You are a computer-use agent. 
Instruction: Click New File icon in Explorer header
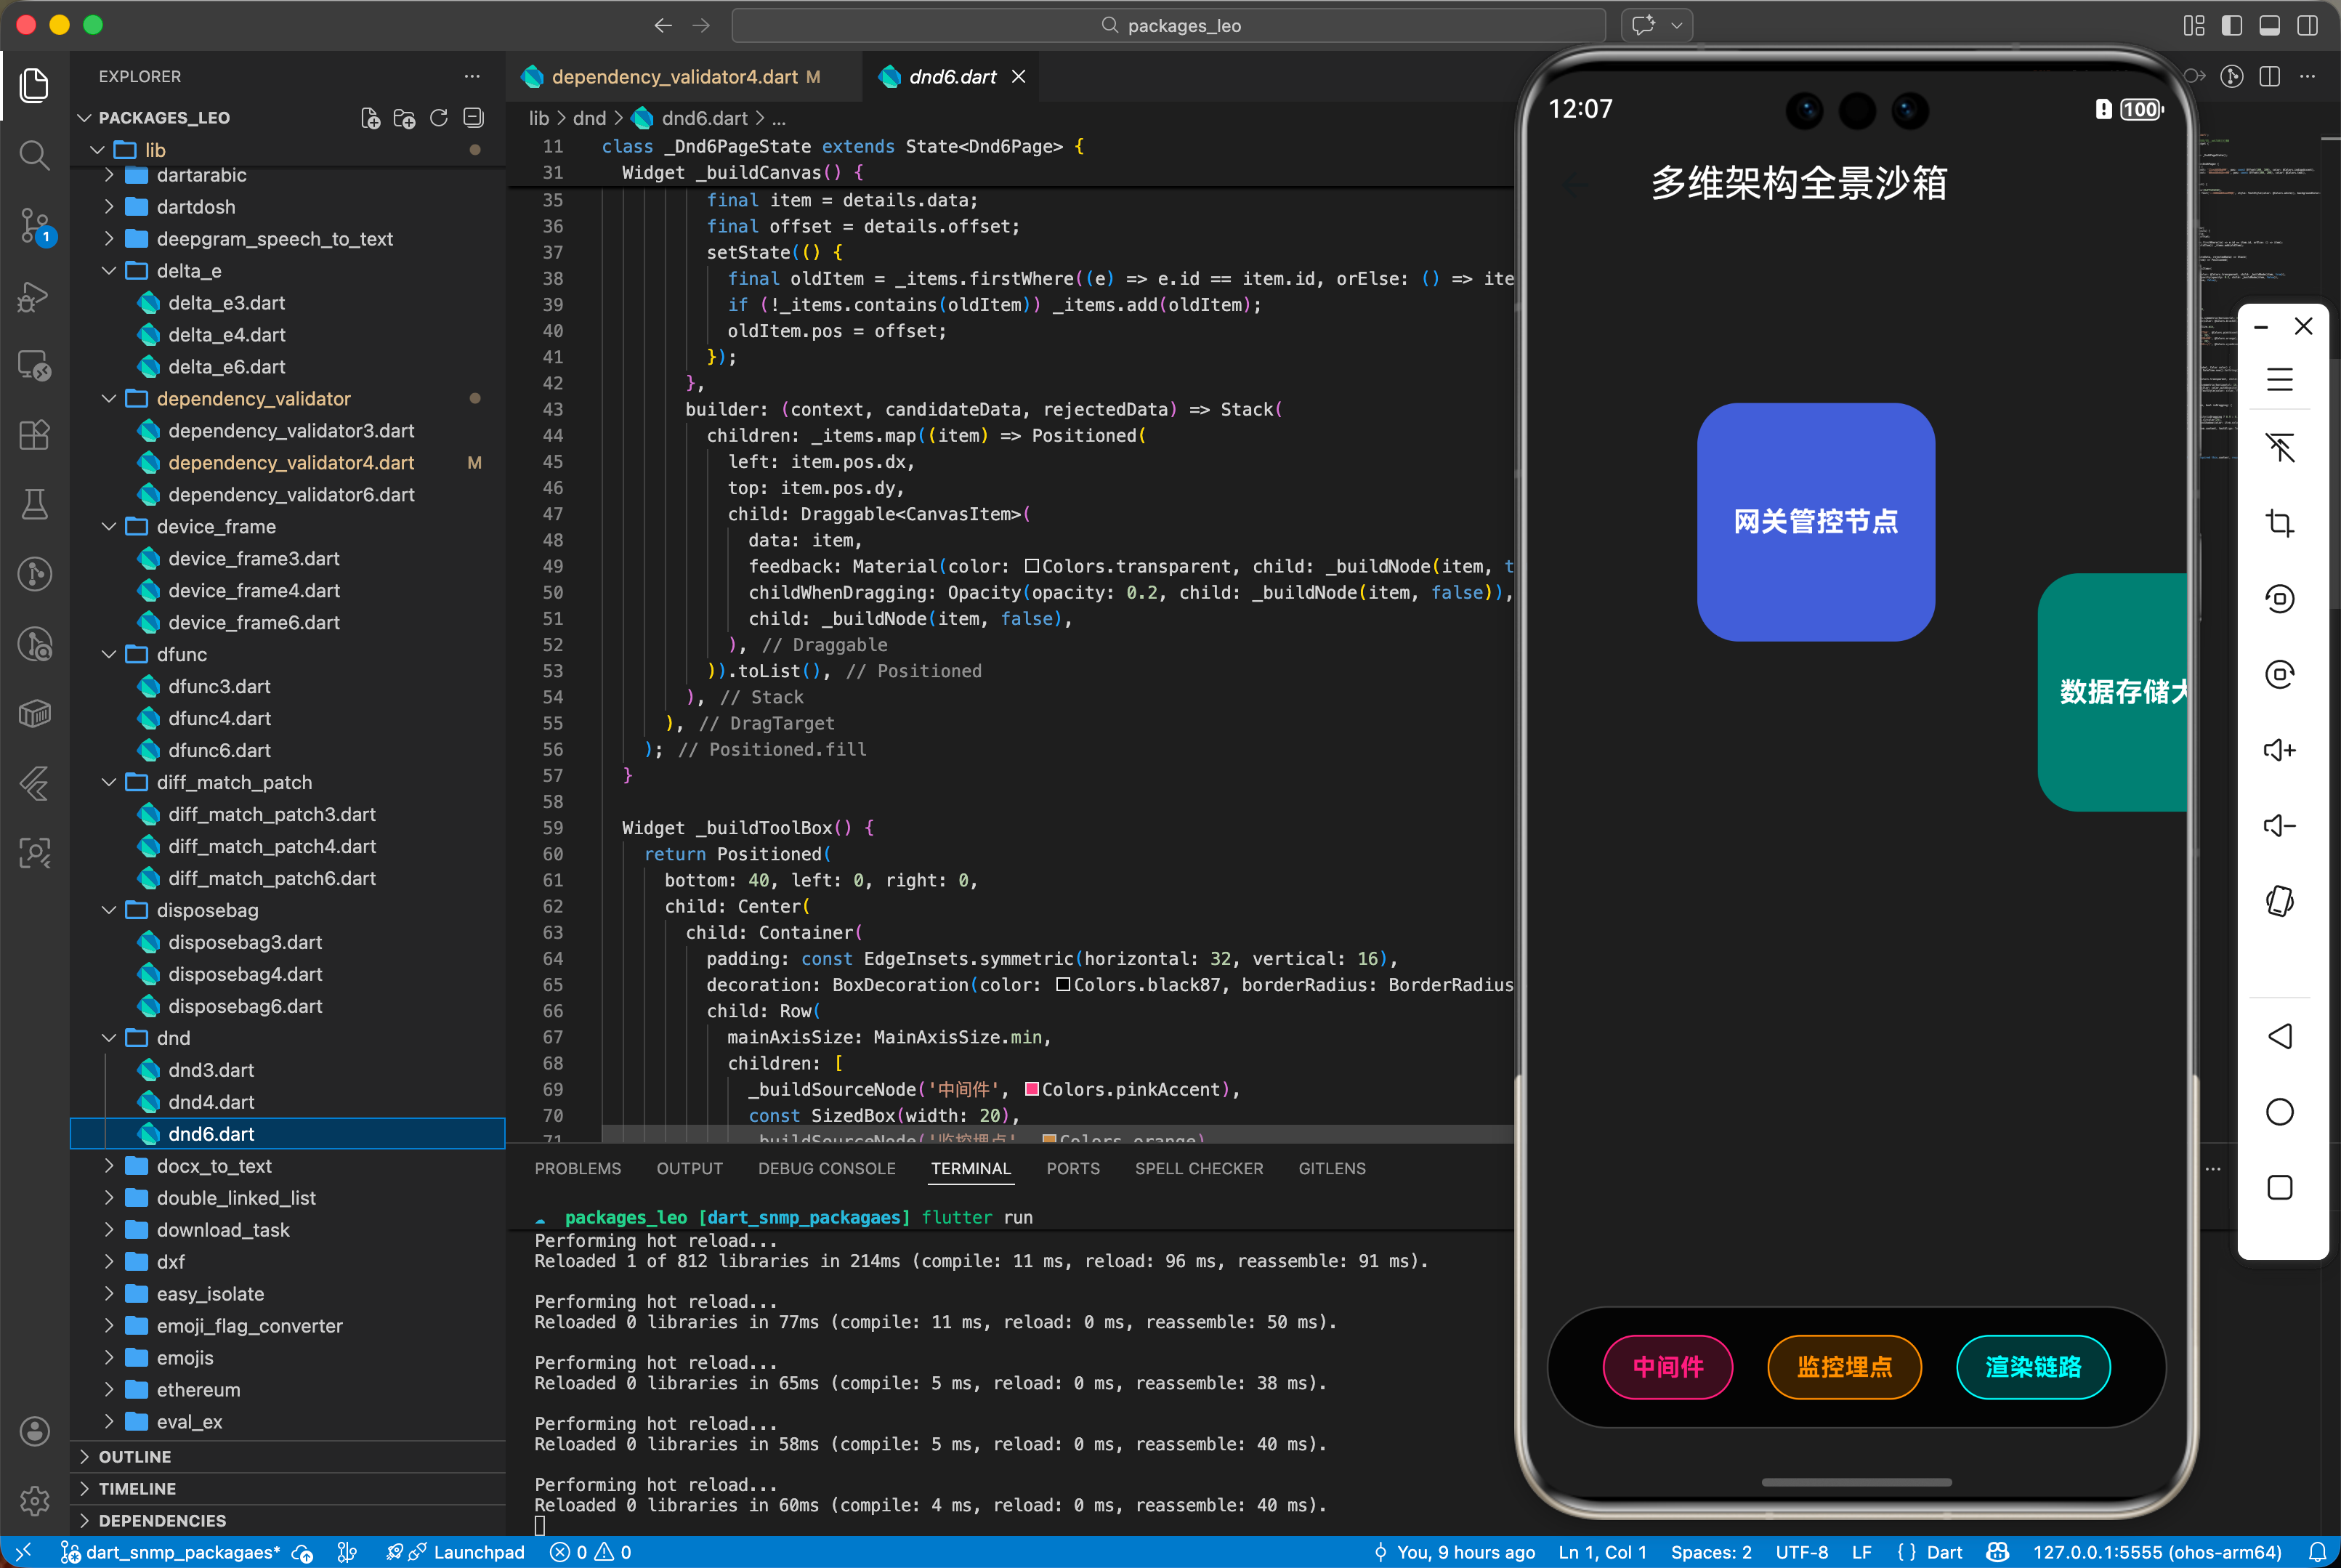point(370,118)
